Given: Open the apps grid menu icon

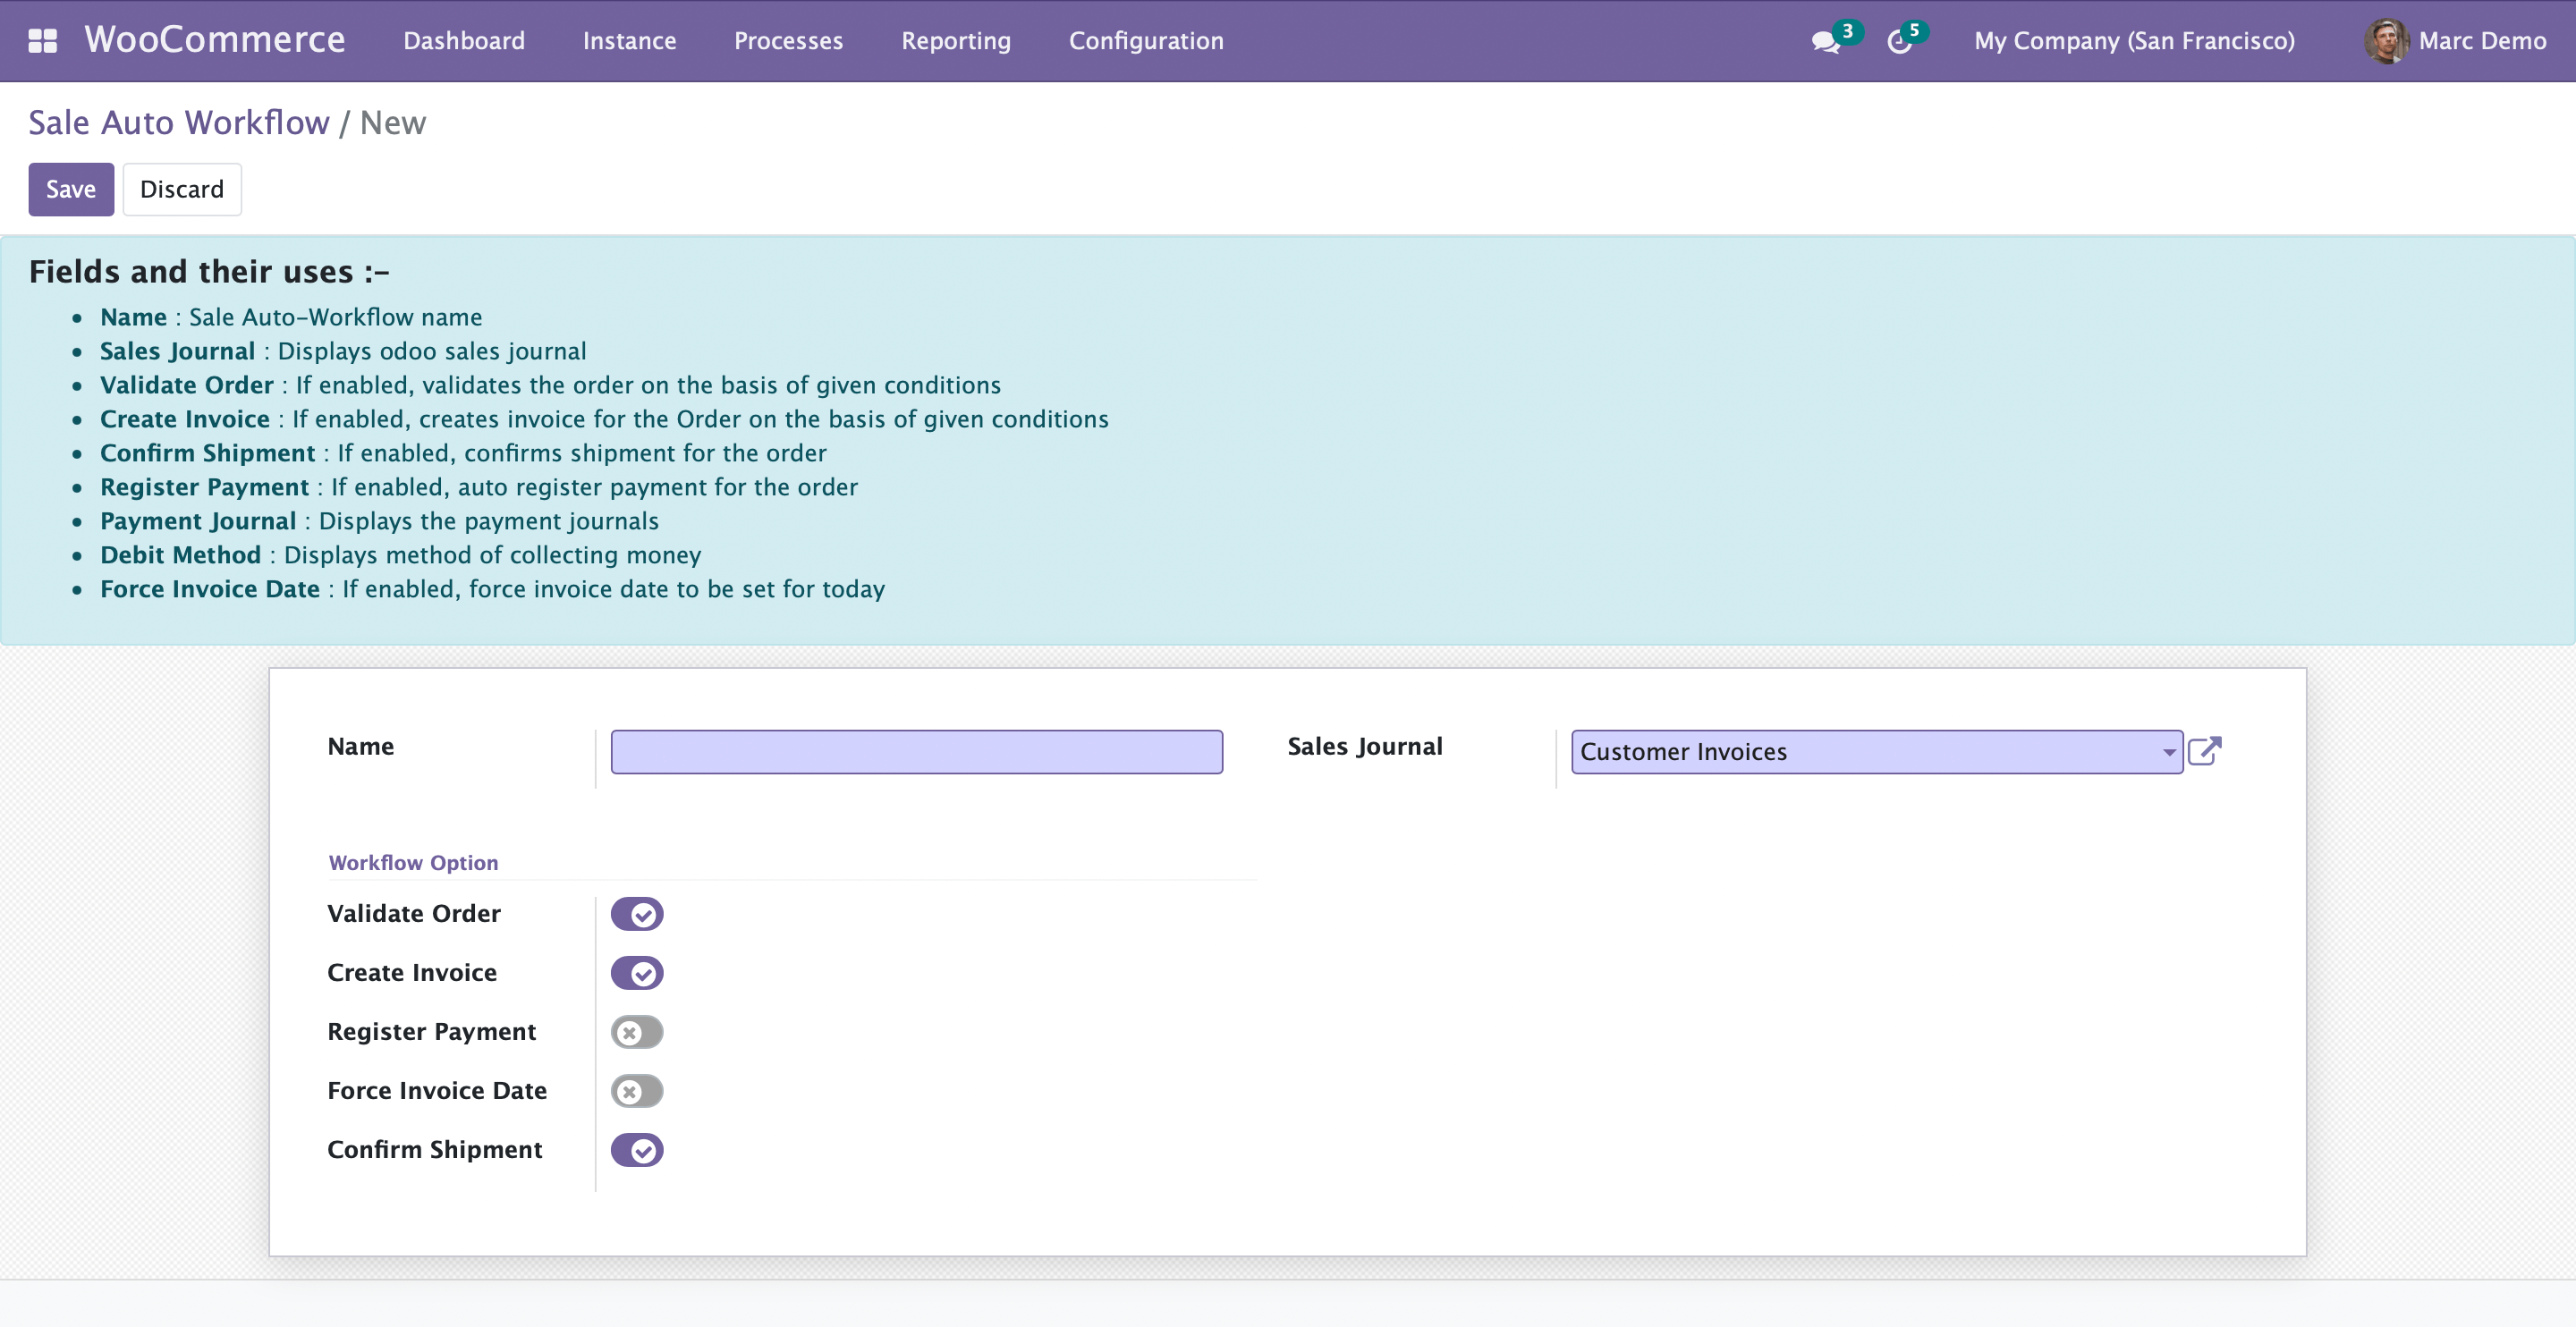Looking at the screenshot, I should click(42, 41).
